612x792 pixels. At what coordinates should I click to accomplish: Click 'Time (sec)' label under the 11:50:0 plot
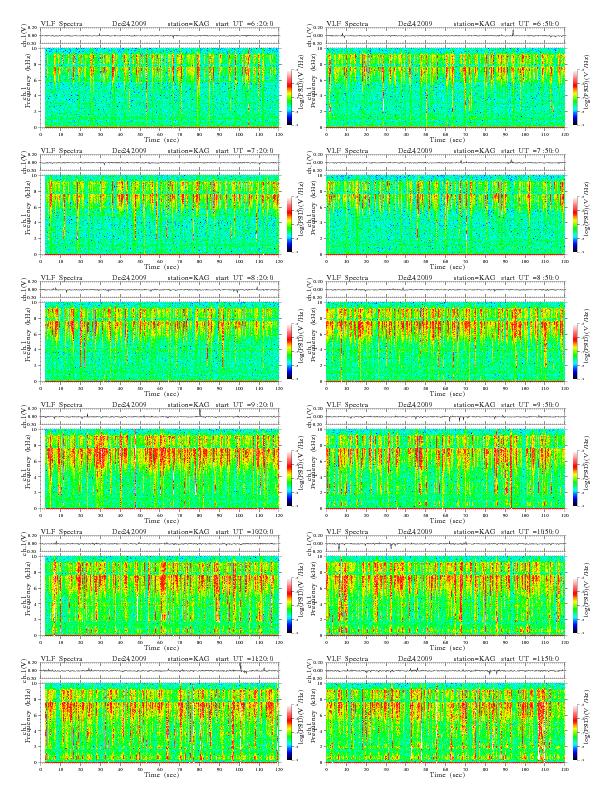click(447, 774)
